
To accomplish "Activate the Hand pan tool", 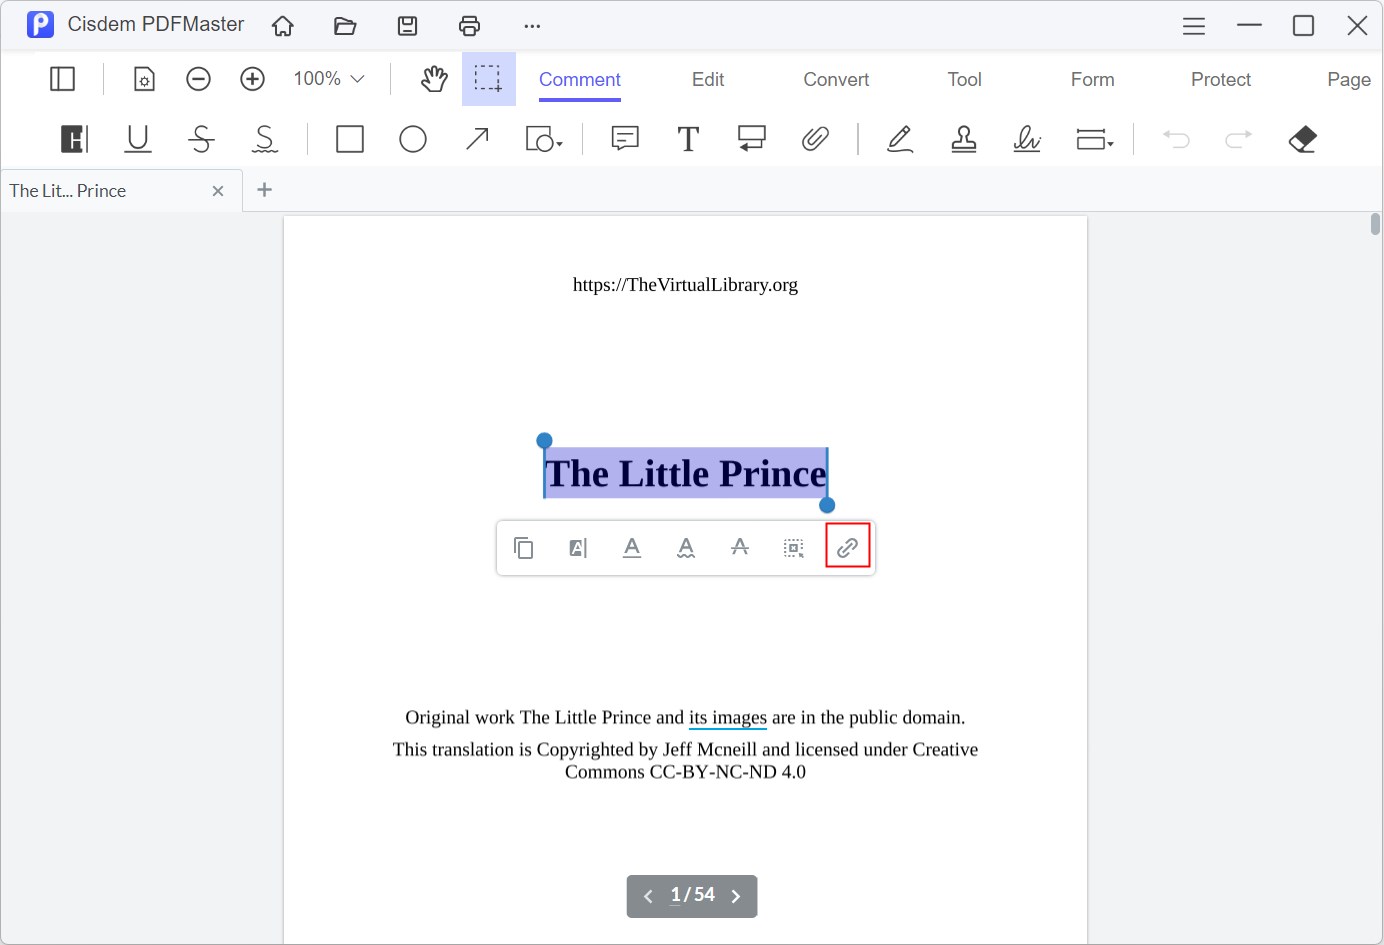I will [x=433, y=78].
